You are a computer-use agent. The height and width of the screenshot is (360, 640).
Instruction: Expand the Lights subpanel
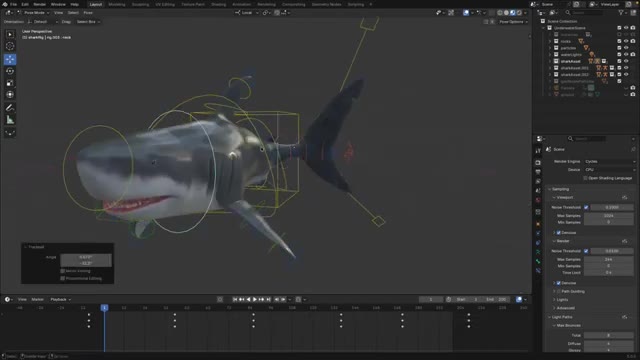(x=554, y=300)
